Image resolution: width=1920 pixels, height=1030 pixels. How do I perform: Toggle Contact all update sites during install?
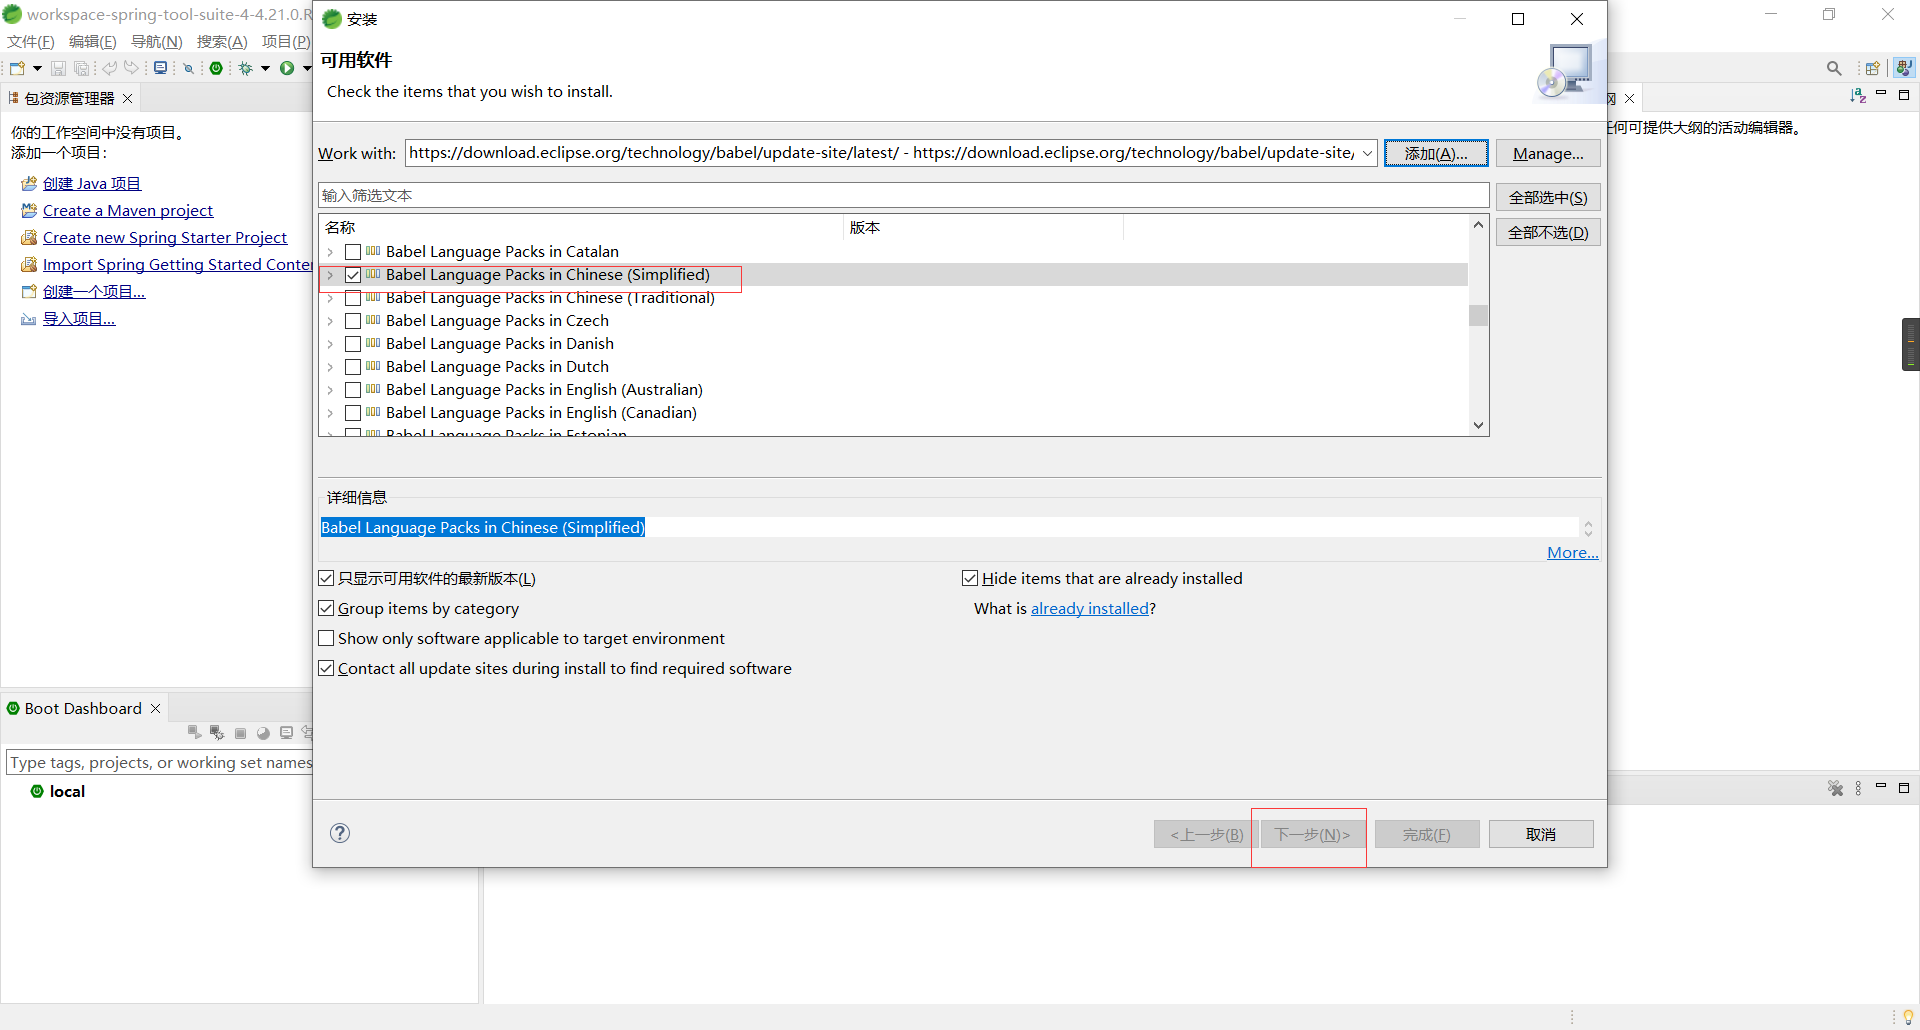tap(326, 668)
